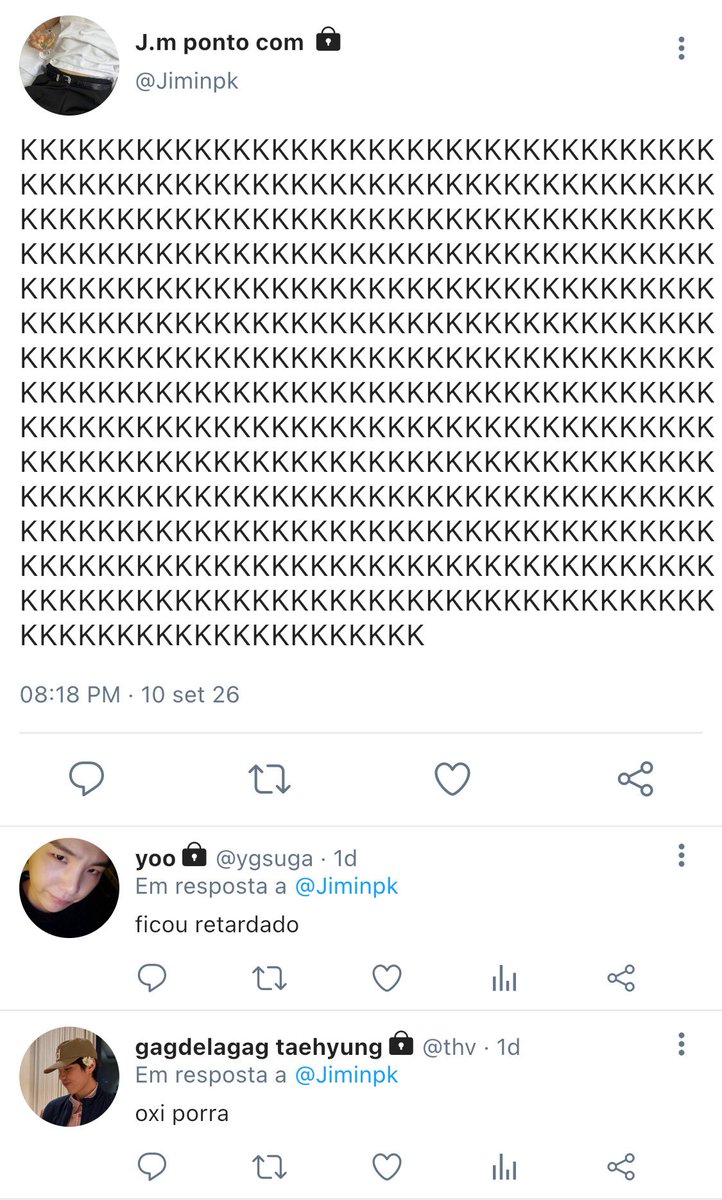
Task: Share yoo's reply tweet
Action: (621, 978)
